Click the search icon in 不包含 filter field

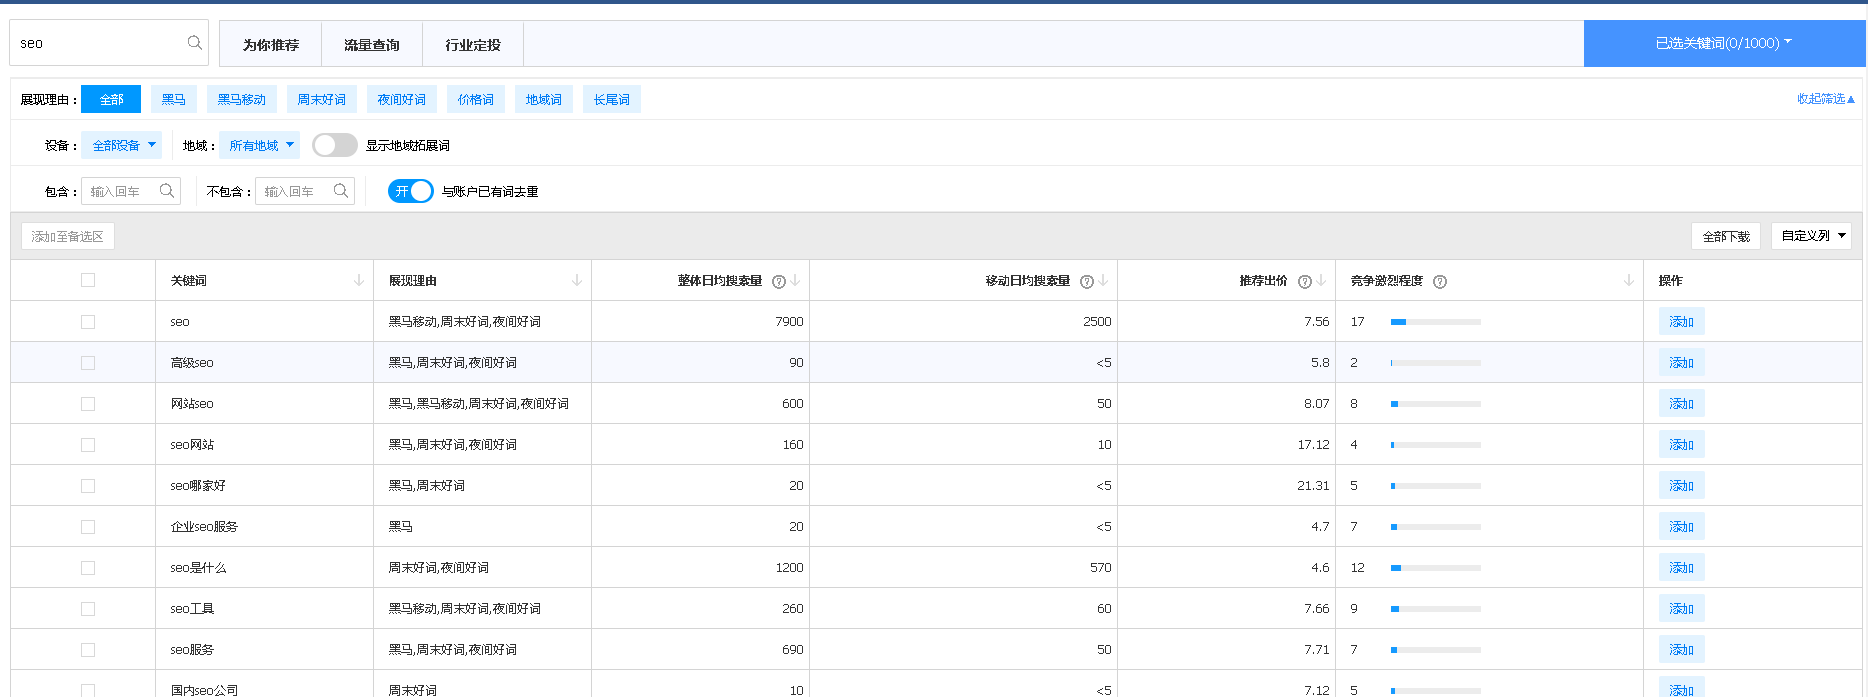tap(341, 191)
